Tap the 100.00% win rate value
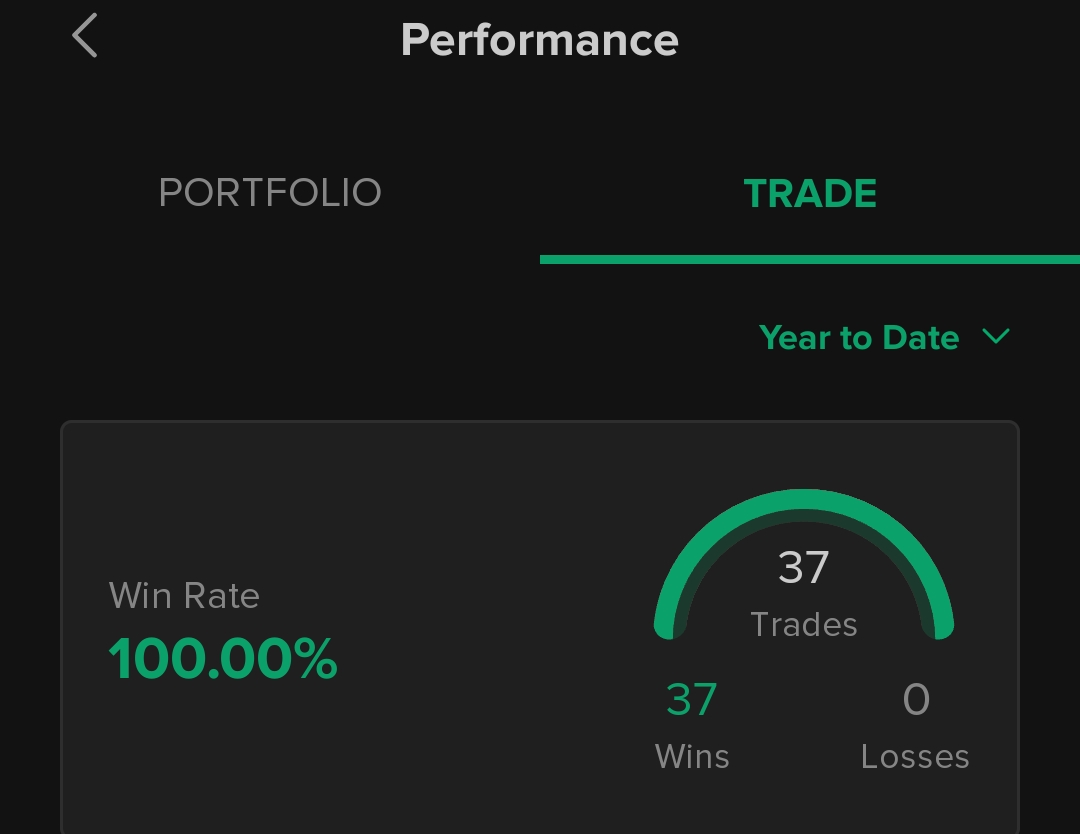The height and width of the screenshot is (834, 1080). click(223, 658)
